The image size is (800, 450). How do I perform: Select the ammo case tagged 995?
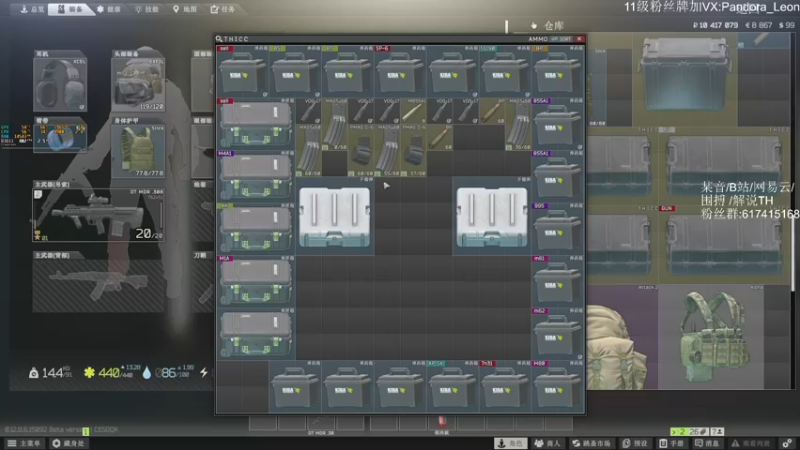[x=557, y=229]
